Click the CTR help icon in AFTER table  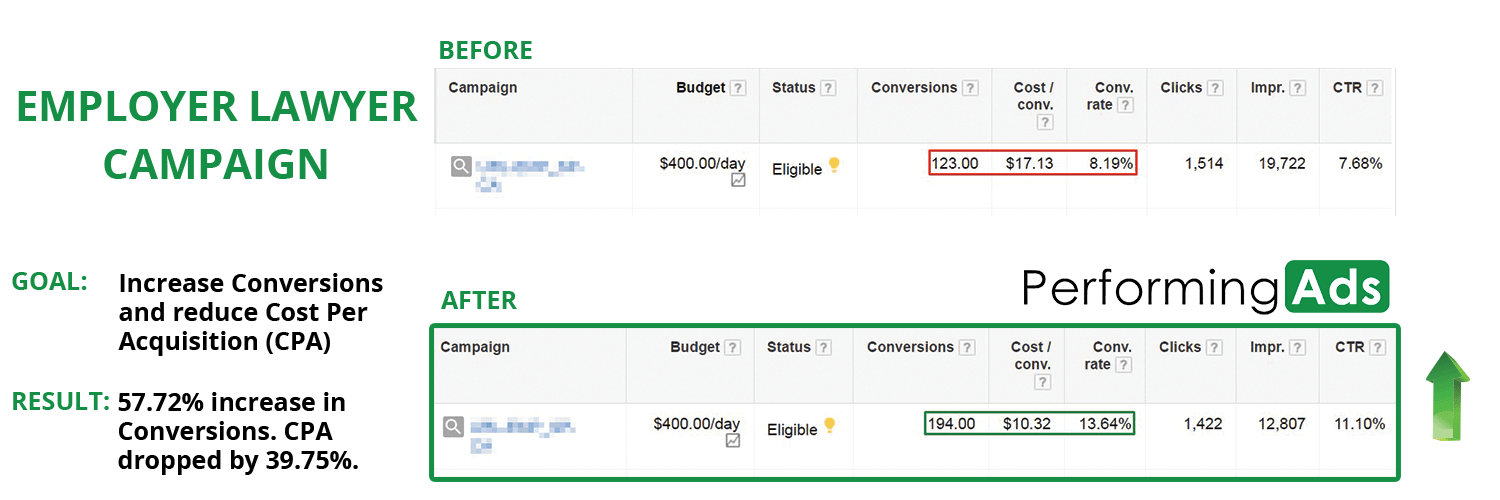[x=1375, y=348]
